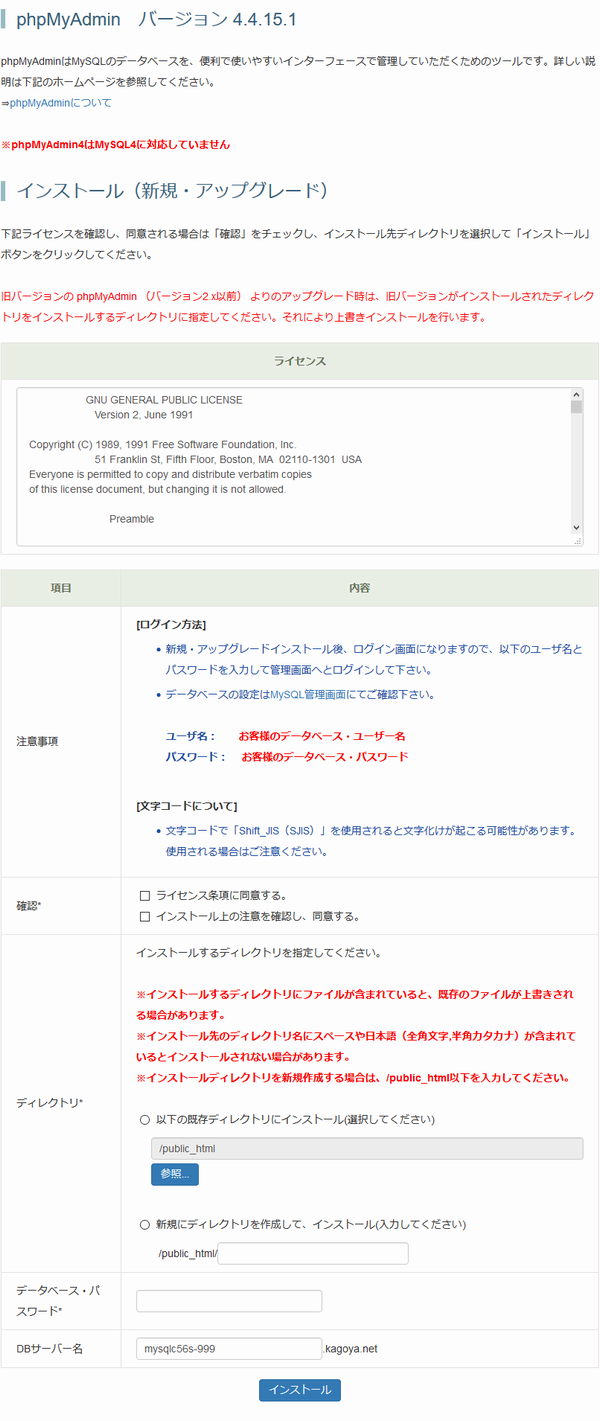The image size is (600, 1421).
Task: Select 以下の既存ディレクトリにインストール radio button
Action: click(145, 1119)
